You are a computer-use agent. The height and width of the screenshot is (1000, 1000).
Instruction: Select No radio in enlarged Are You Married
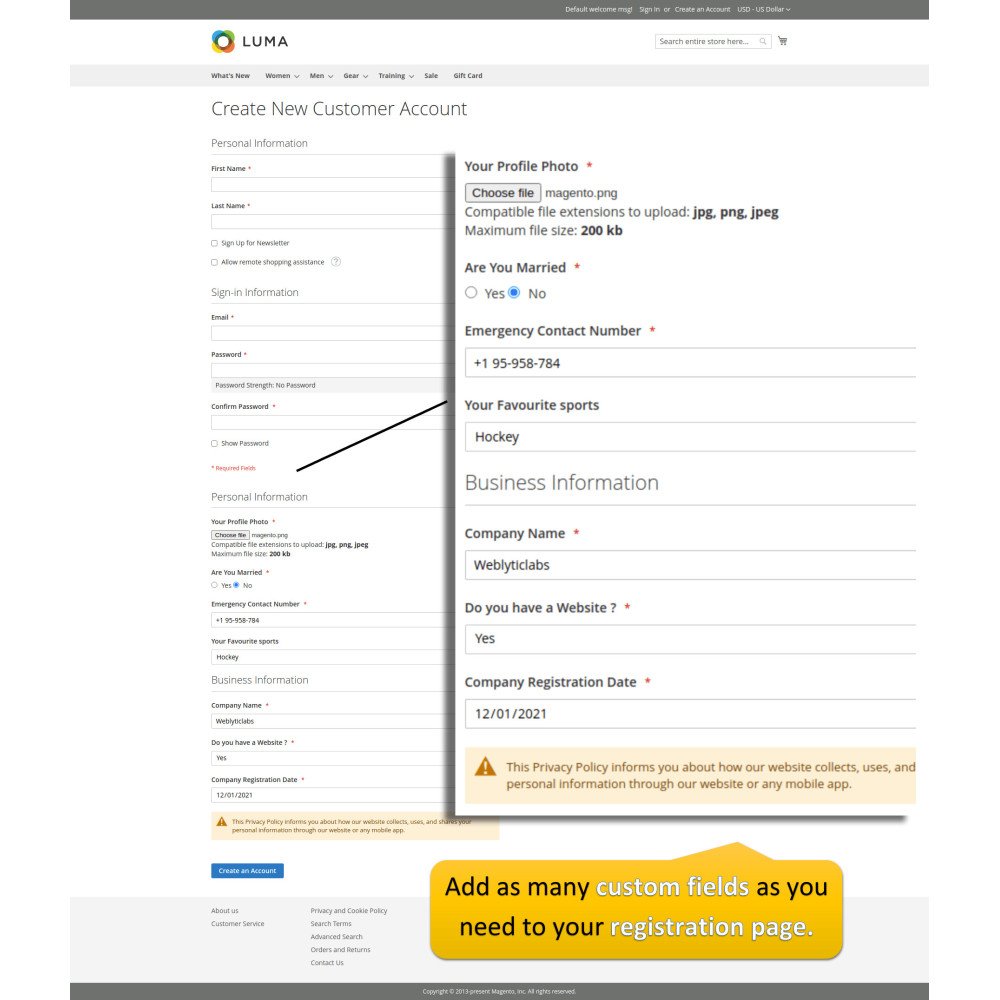[514, 292]
